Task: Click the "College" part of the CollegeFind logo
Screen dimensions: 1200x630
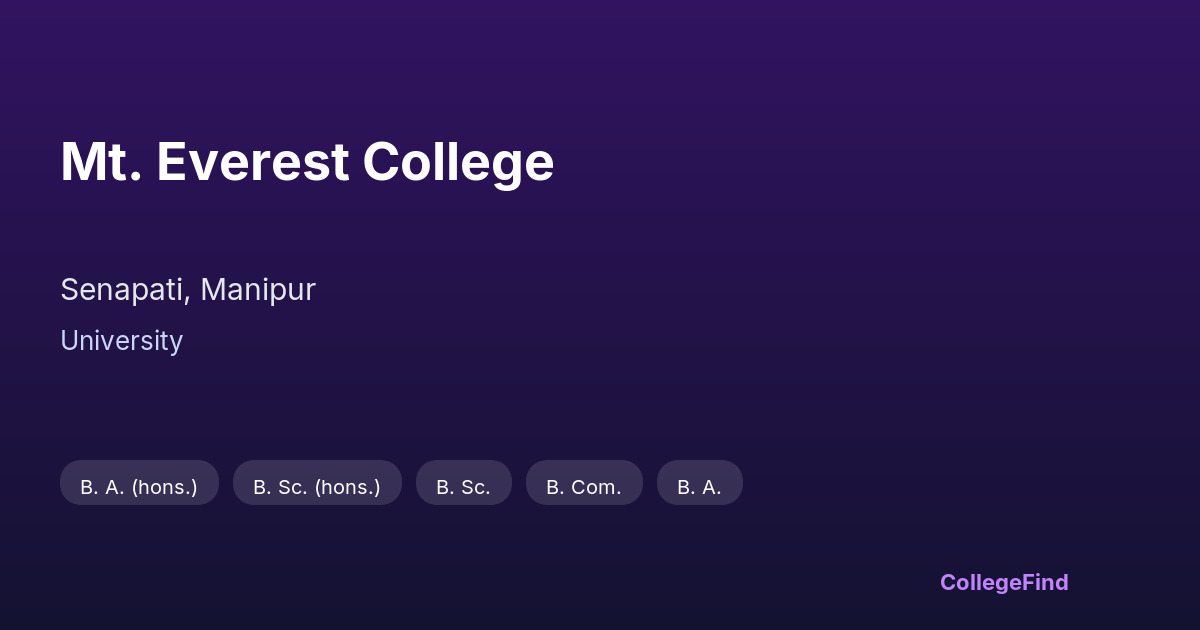Action: tap(980, 582)
